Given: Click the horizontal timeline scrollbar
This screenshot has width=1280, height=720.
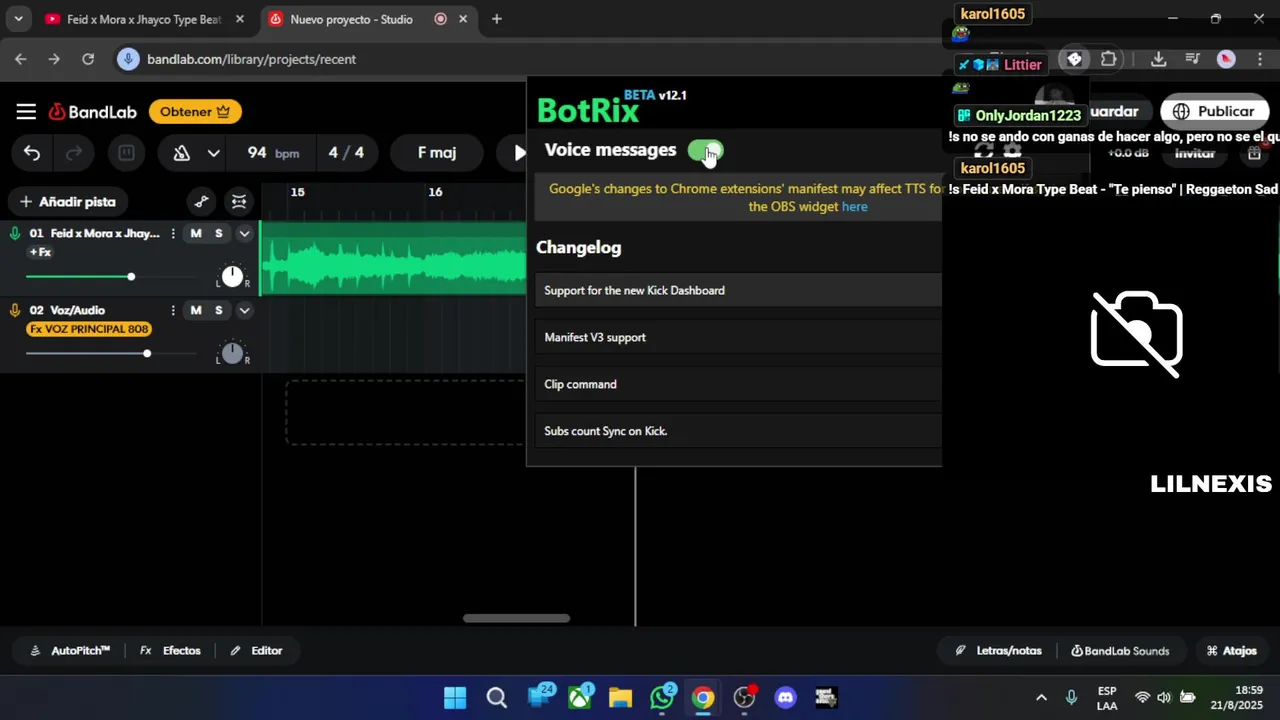Looking at the screenshot, I should (516, 618).
